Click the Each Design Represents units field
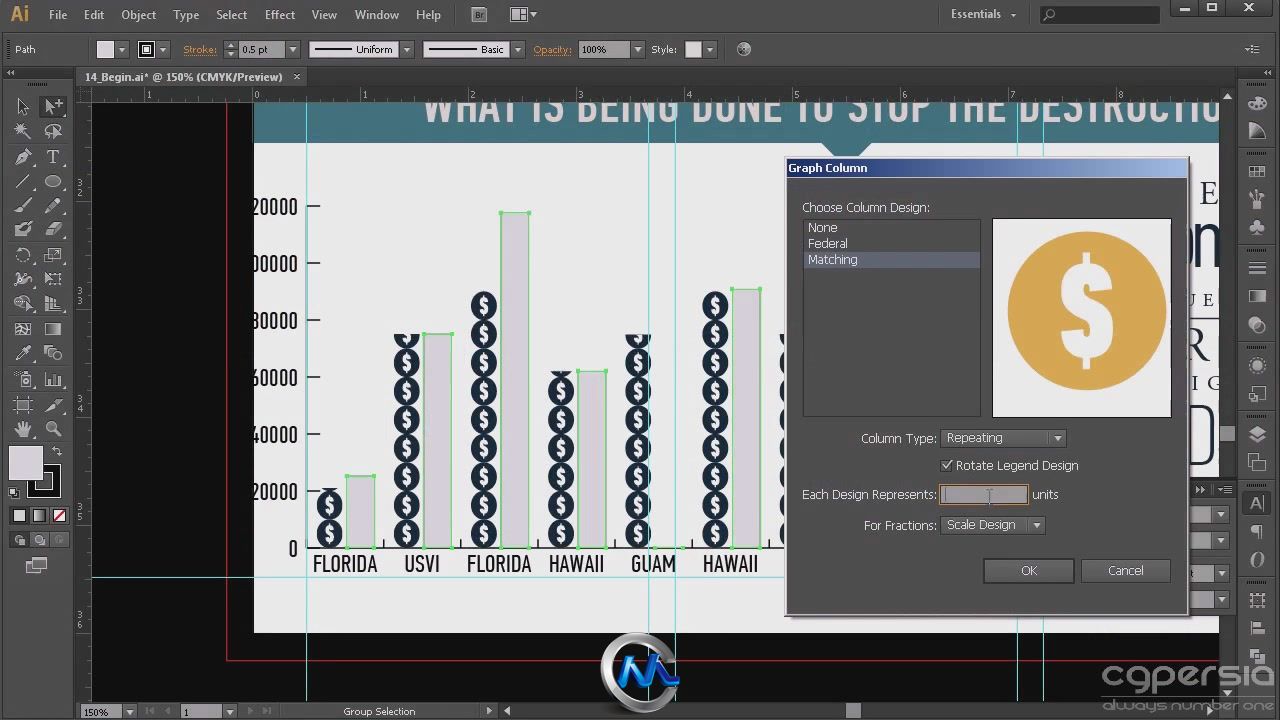Viewport: 1280px width, 720px height. point(984,494)
